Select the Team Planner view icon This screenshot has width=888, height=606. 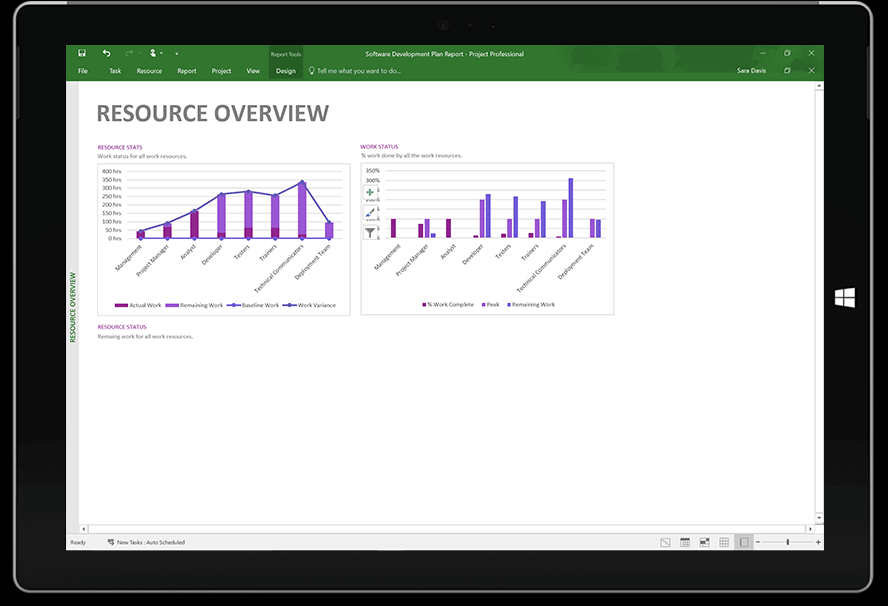tap(704, 541)
